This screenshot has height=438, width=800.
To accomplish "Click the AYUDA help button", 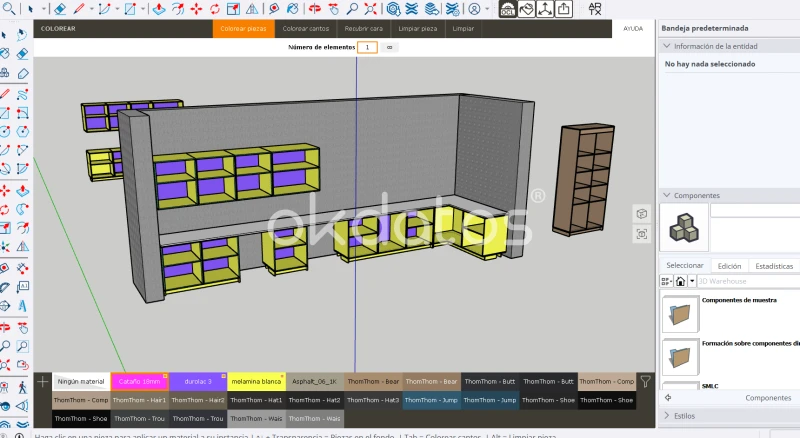I will click(x=633, y=29).
